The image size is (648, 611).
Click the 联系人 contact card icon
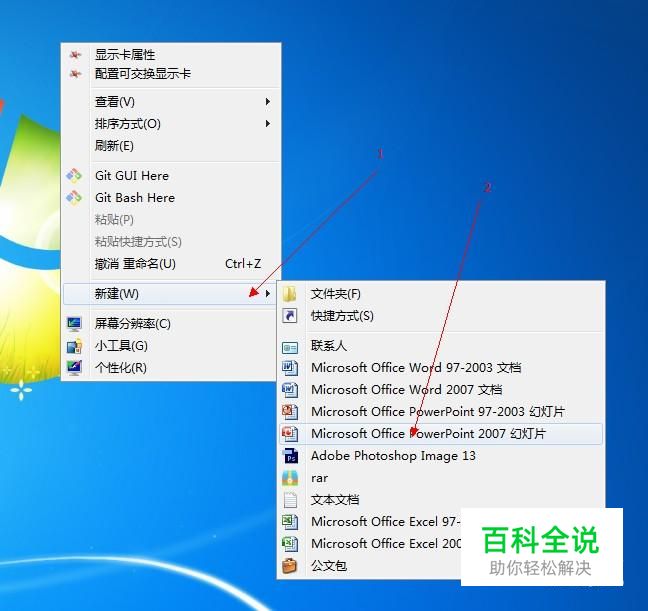(290, 347)
